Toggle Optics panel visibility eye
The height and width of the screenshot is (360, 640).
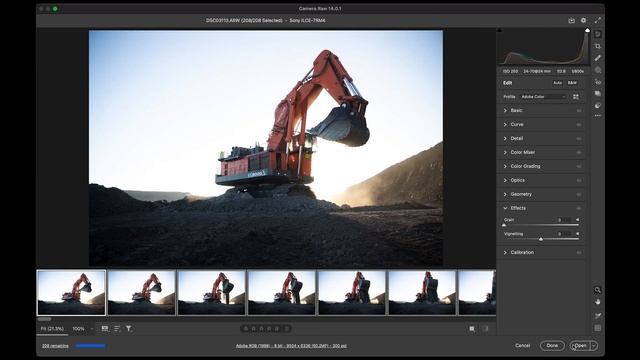tap(579, 180)
